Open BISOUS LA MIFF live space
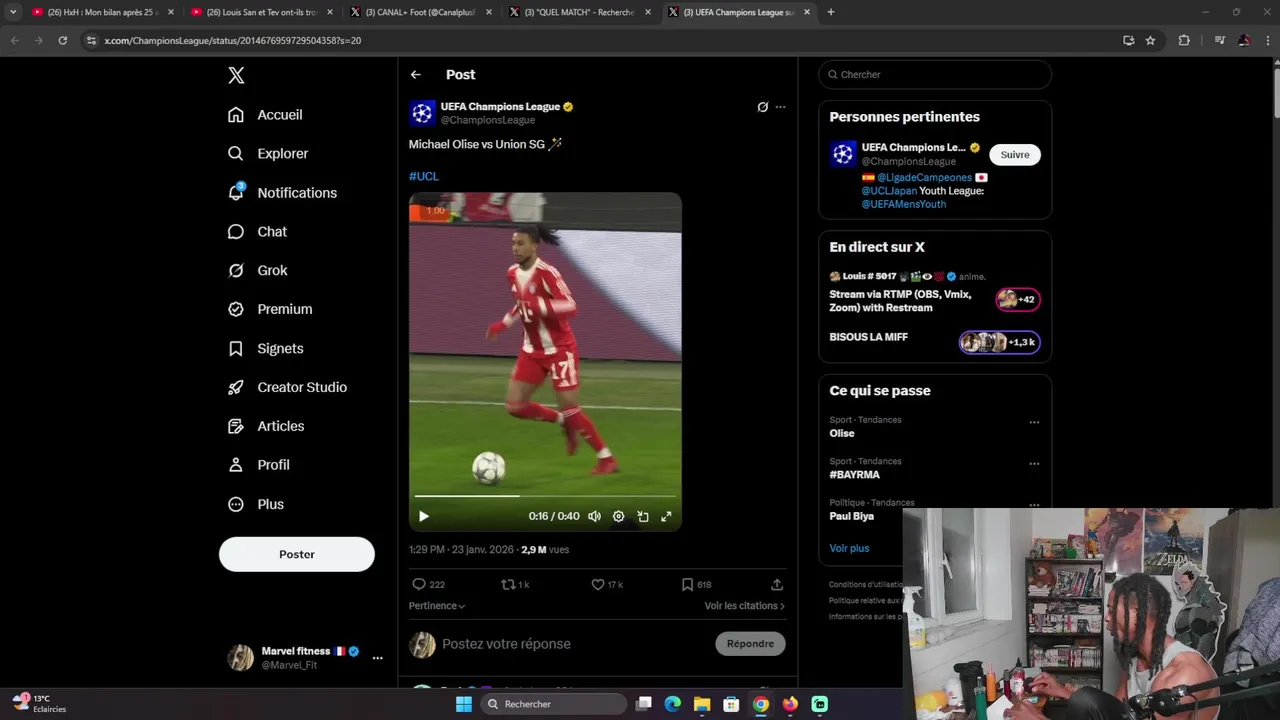 tap(935, 340)
